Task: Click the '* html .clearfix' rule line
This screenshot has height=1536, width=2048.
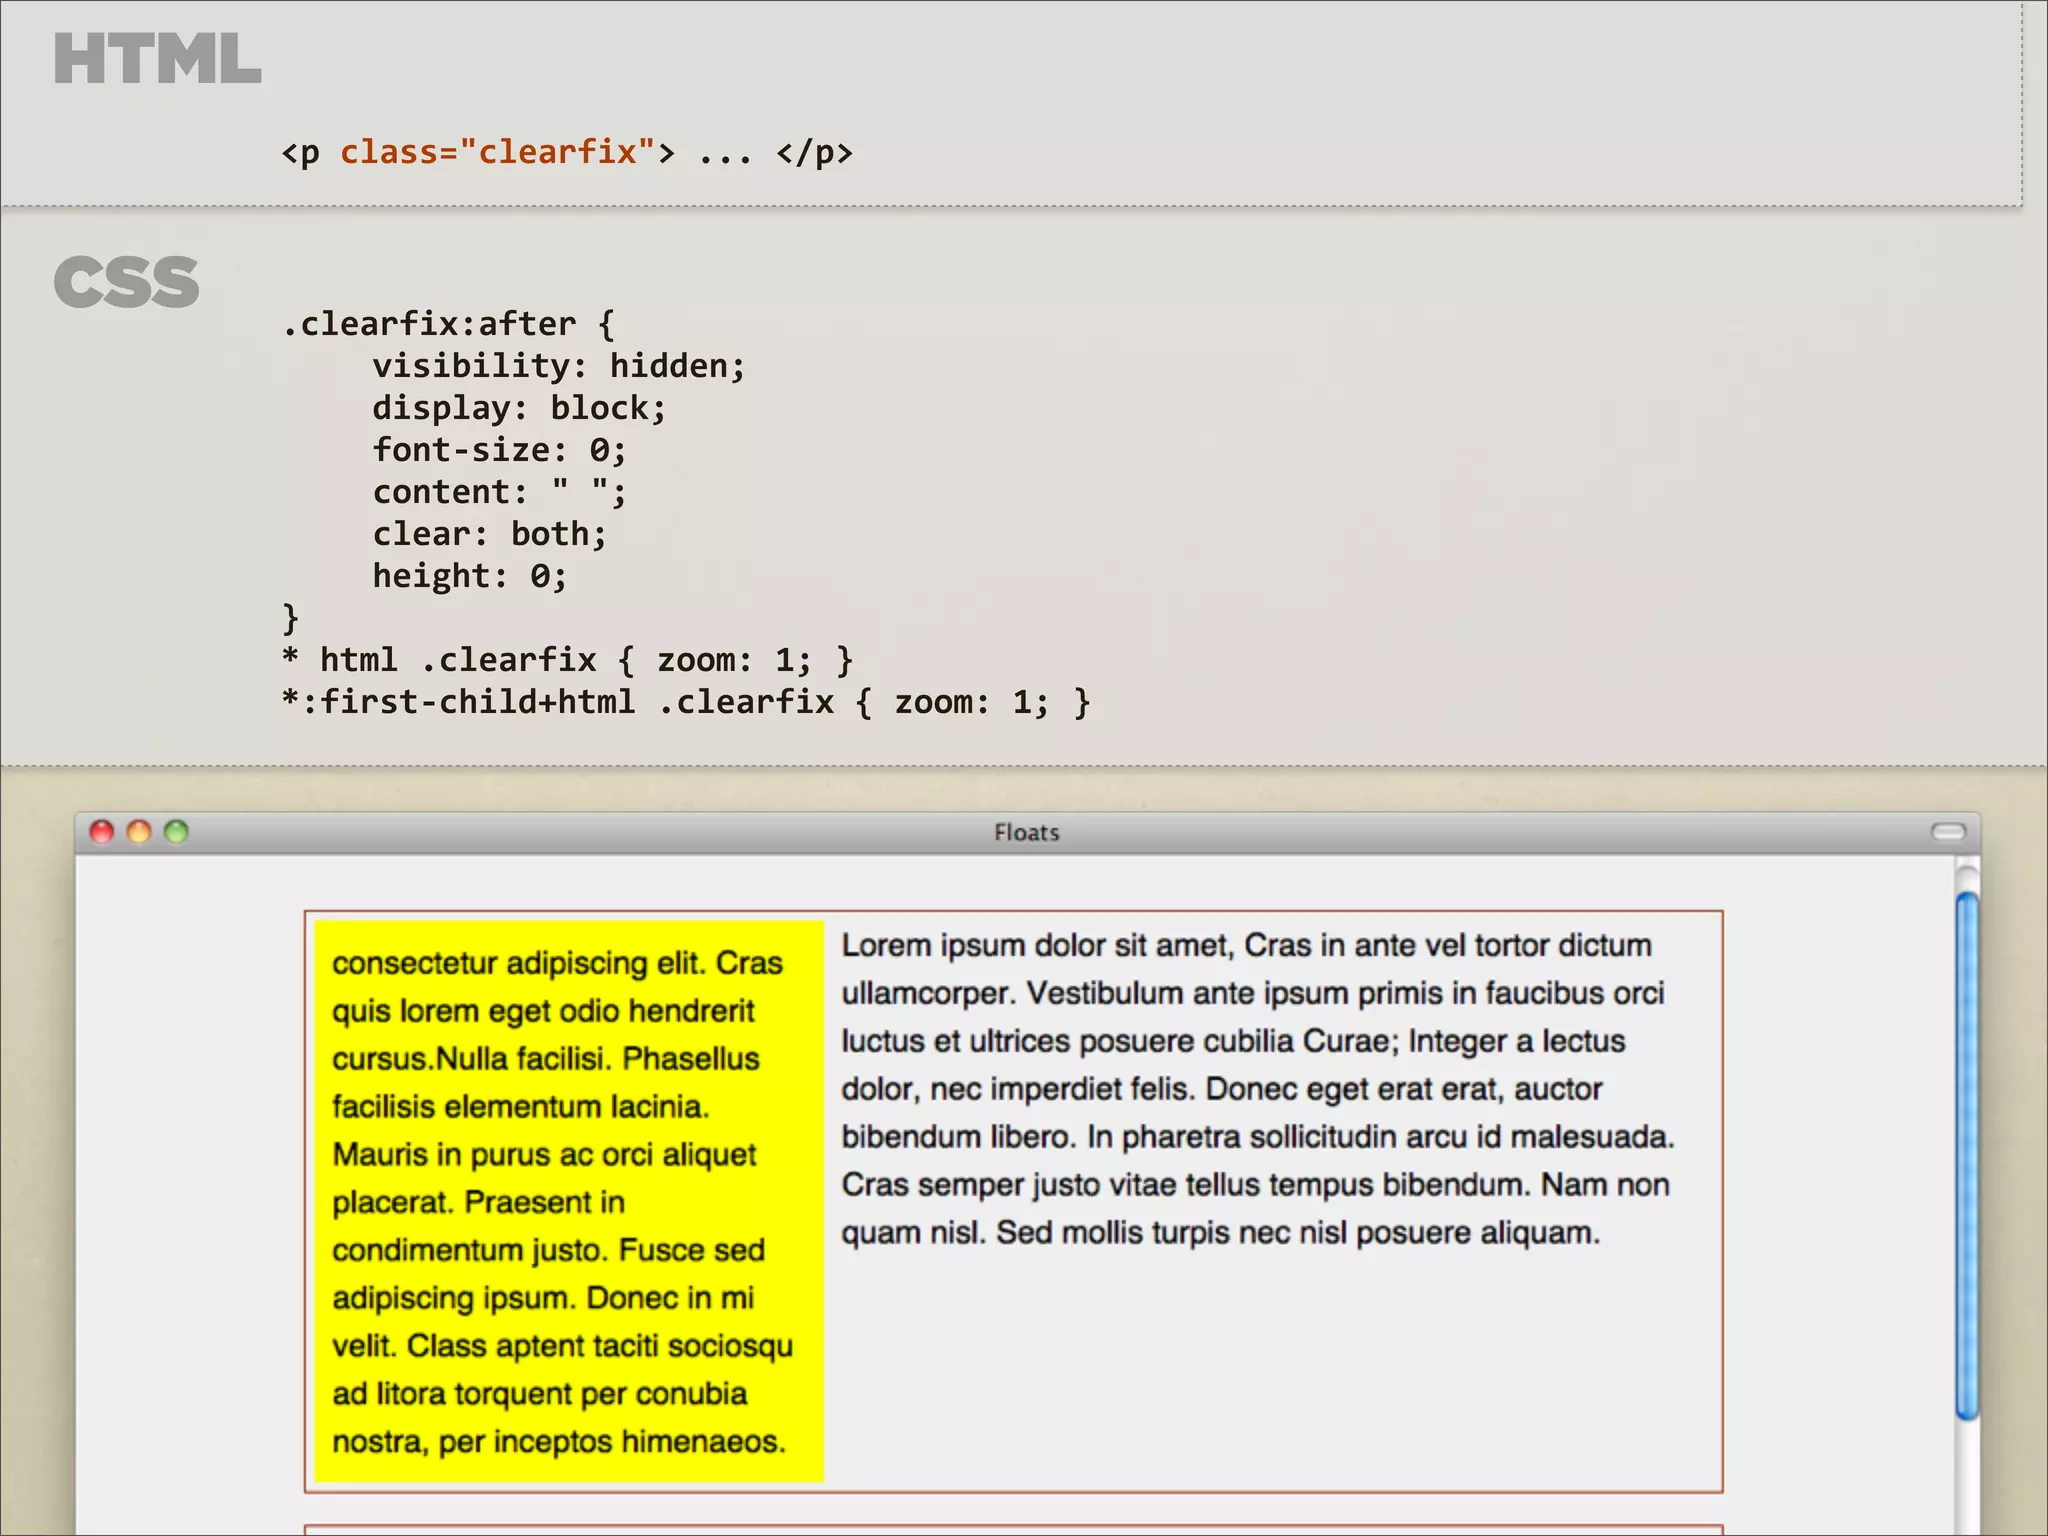Action: 568,660
